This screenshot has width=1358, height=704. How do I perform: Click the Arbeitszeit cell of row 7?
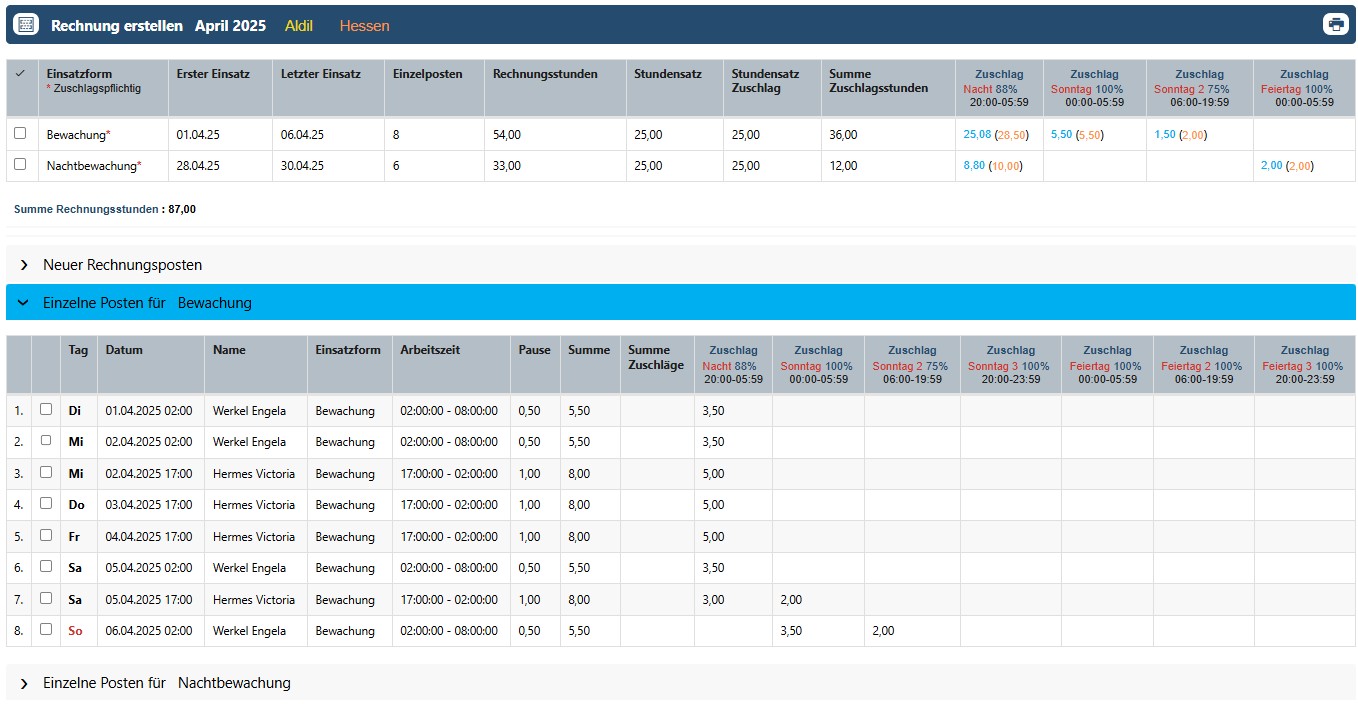[448, 600]
